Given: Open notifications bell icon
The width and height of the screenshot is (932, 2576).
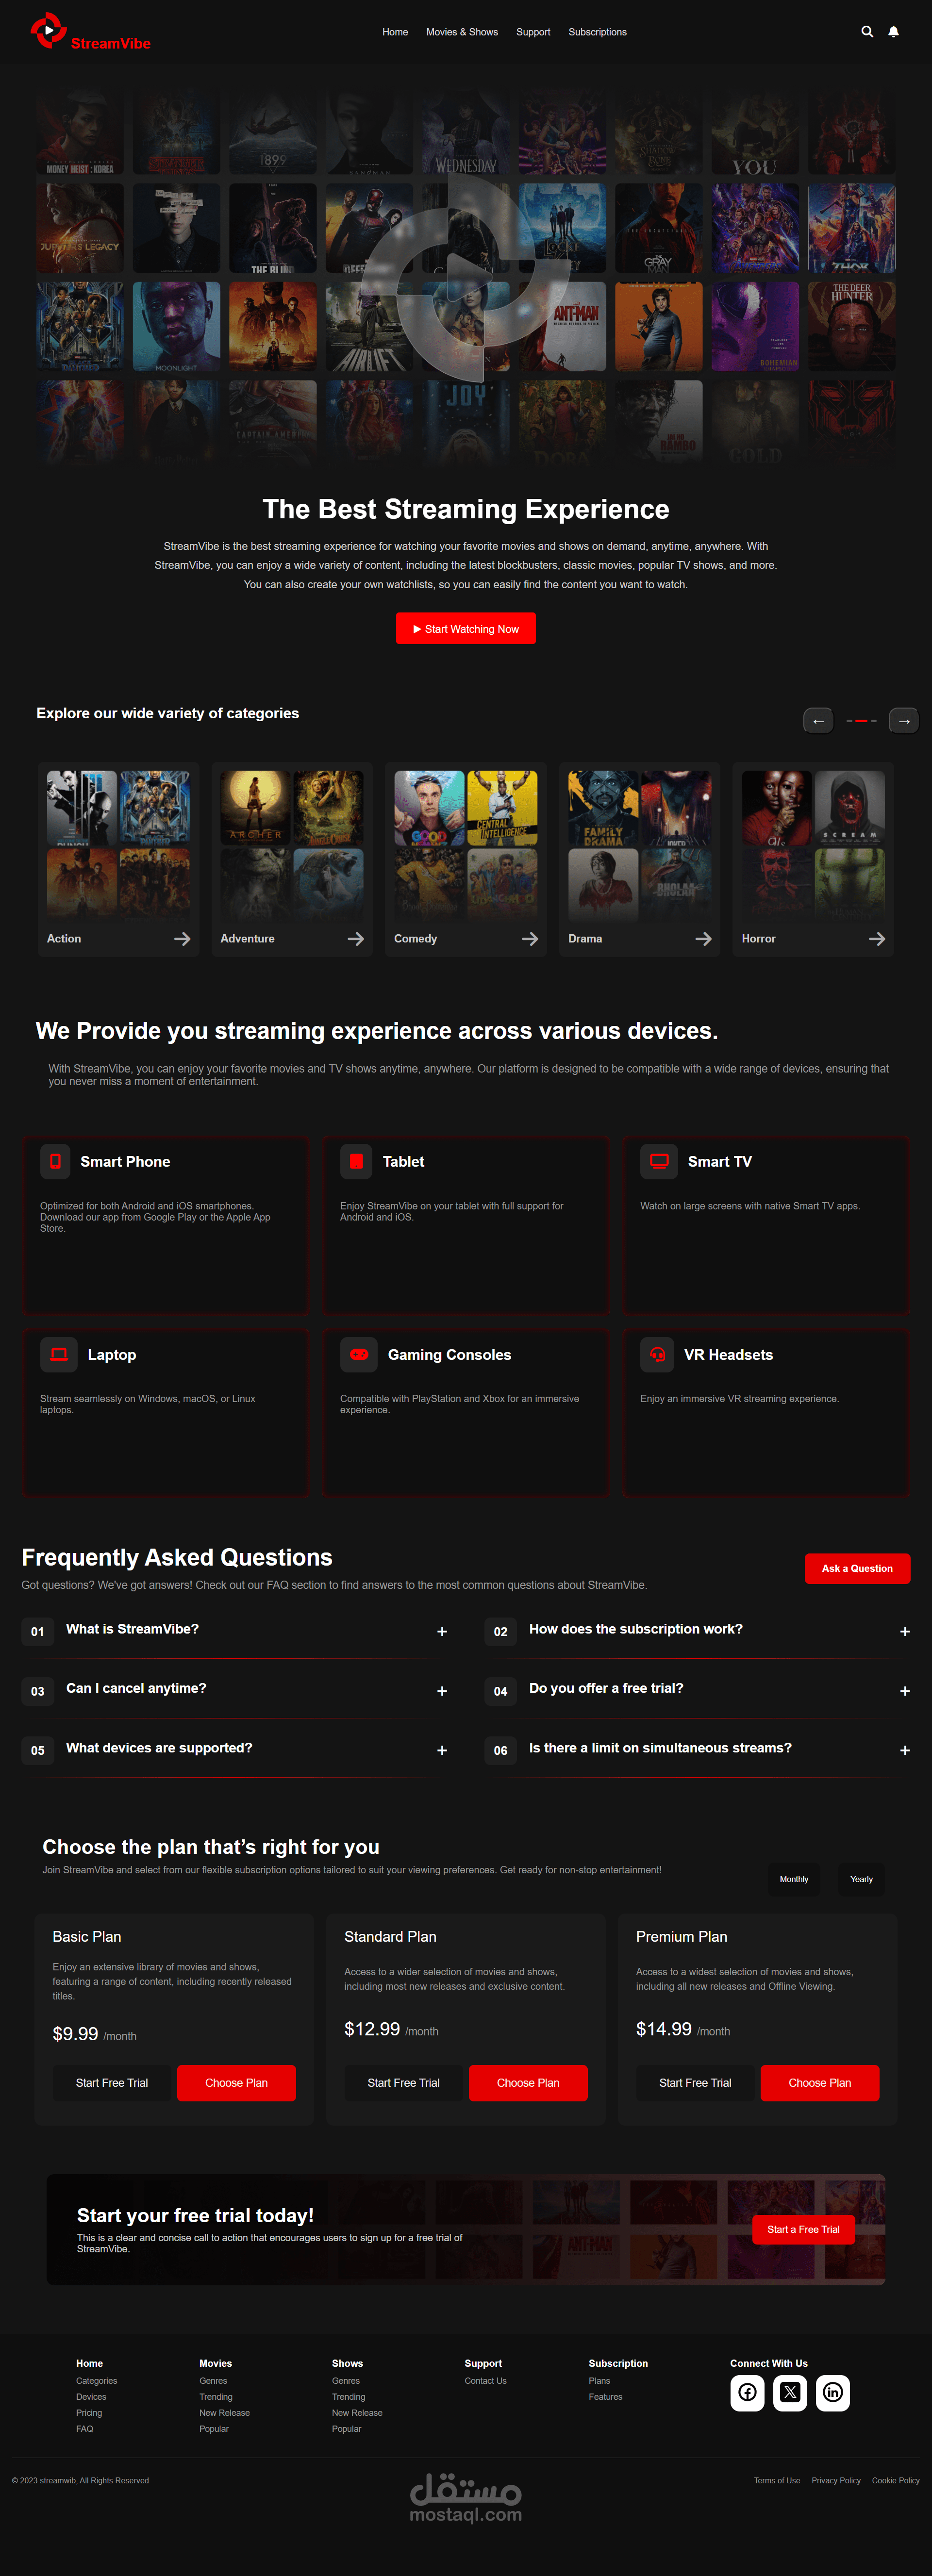Looking at the screenshot, I should 894,32.
